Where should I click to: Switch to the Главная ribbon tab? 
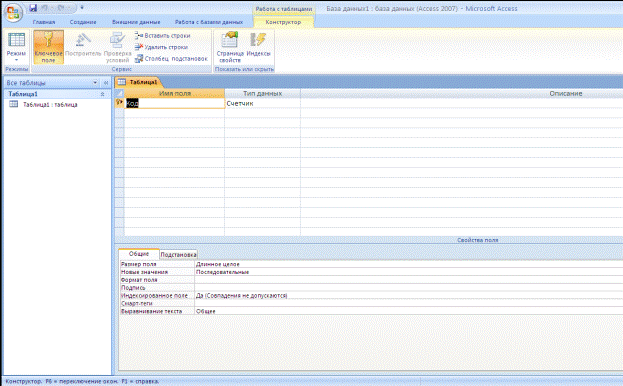tap(44, 22)
